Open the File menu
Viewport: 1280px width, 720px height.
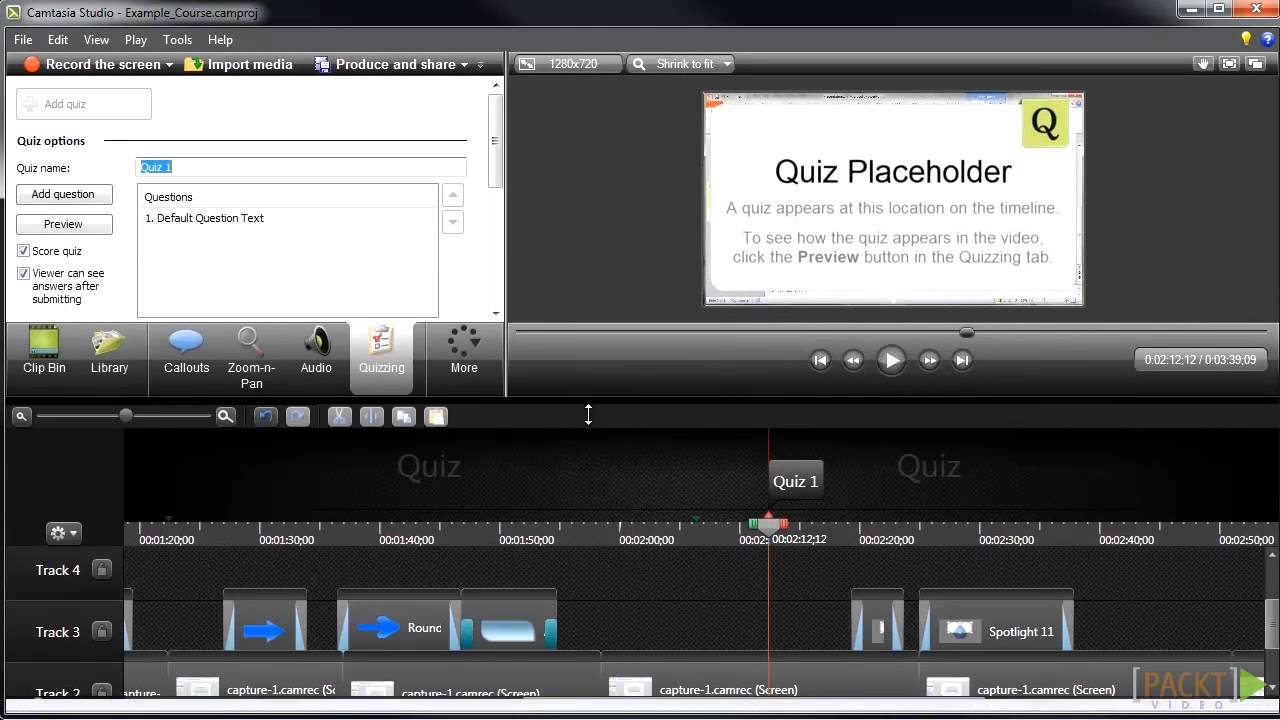(x=23, y=40)
